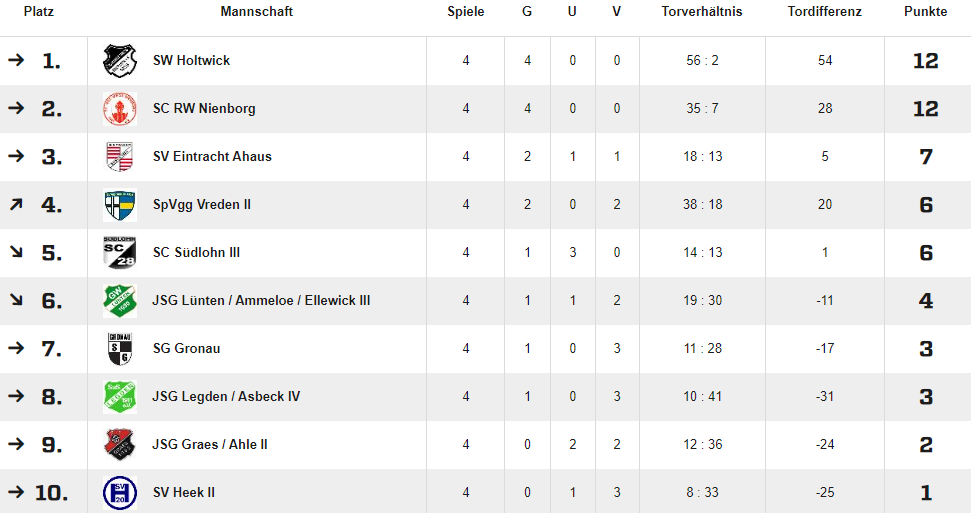Open JSG Lünten / Ammeloe / Ellewick III
The width and height of the screenshot is (971, 513).
(x=261, y=301)
